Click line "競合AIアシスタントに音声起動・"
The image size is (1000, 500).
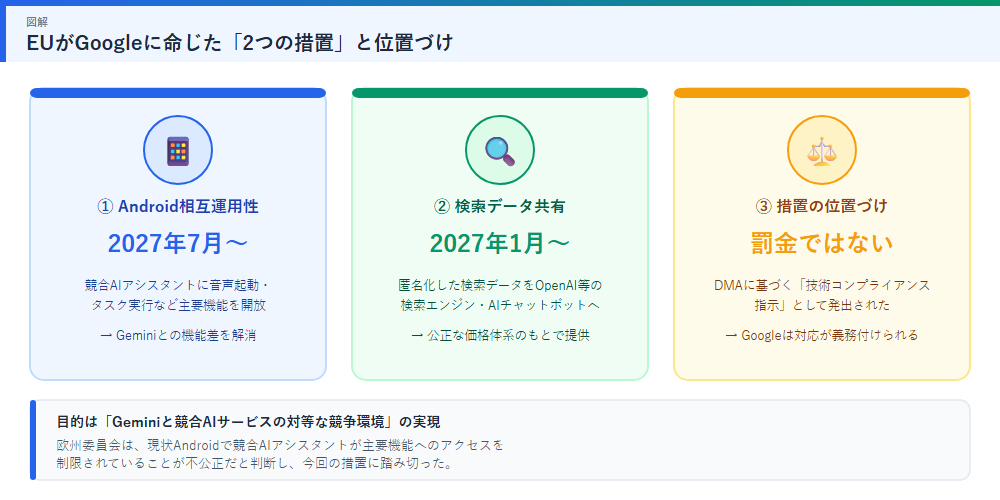tap(178, 284)
